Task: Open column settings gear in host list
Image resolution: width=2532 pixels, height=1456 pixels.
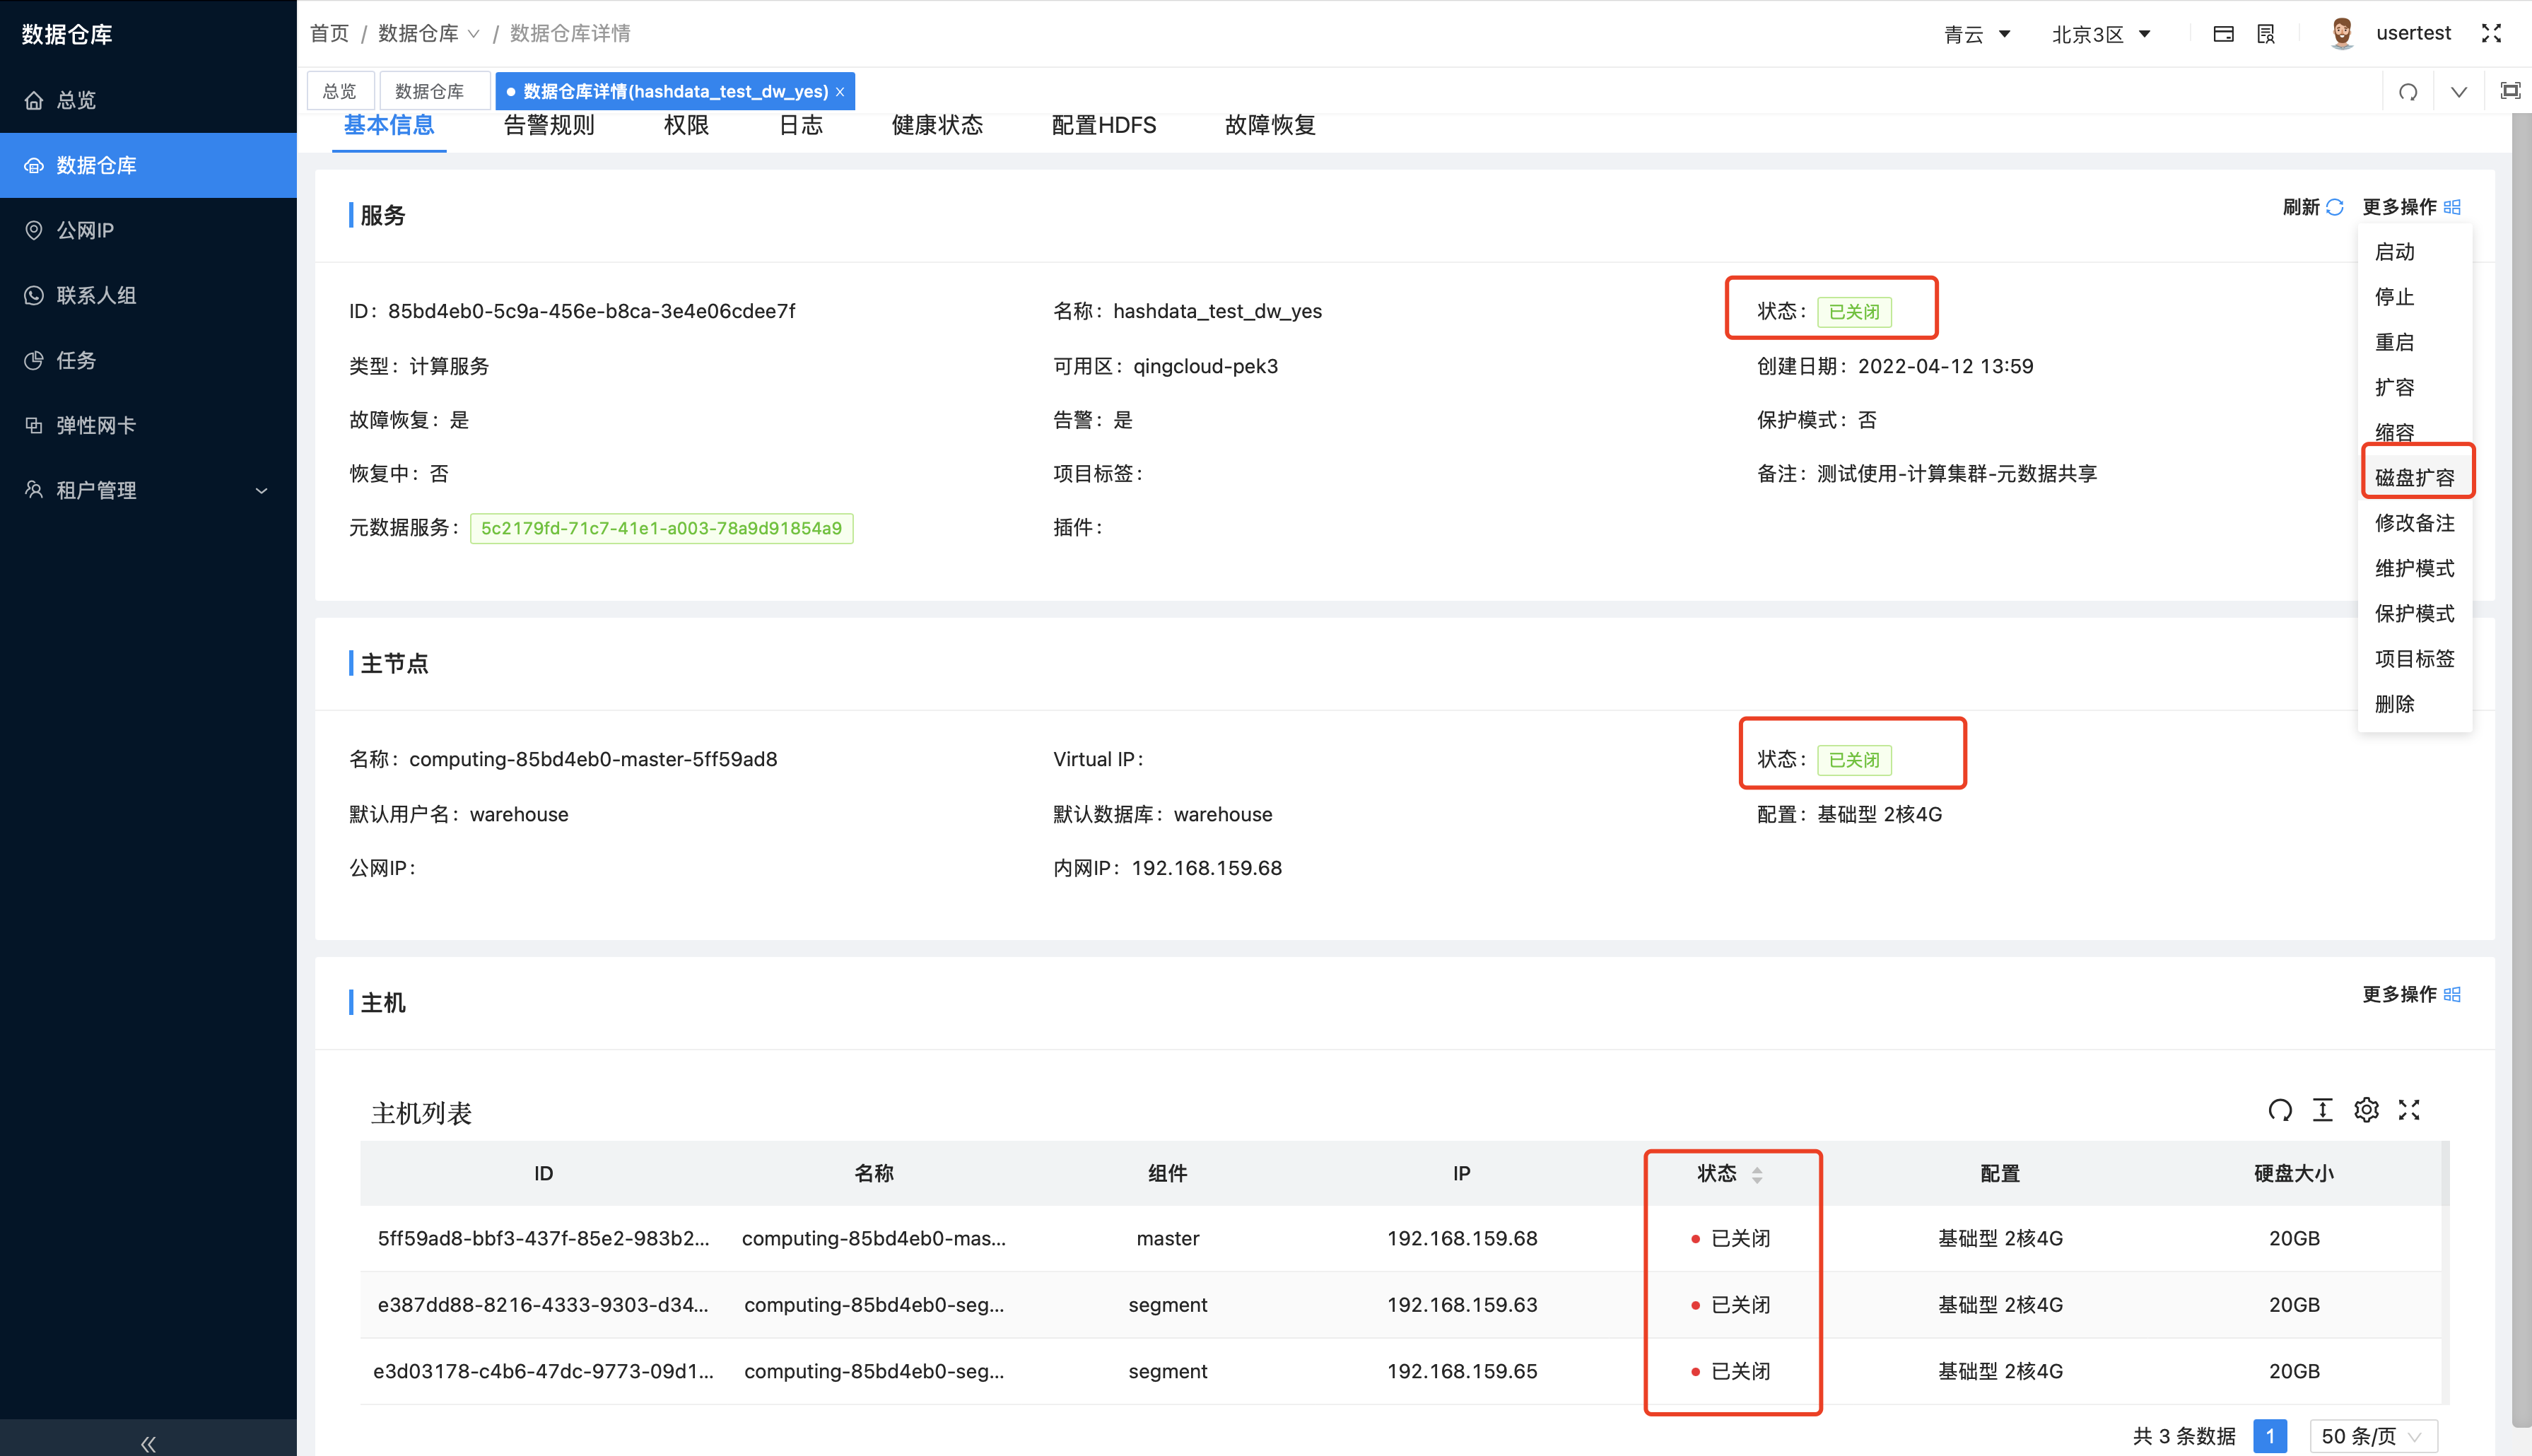Action: (x=2366, y=1109)
